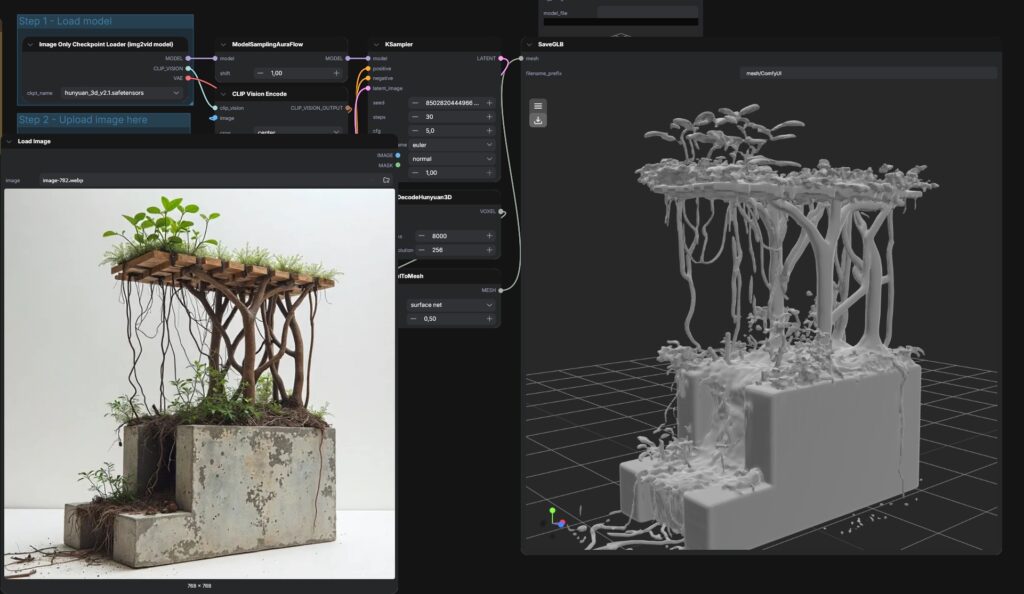Collapse the Load Image node

9,141
